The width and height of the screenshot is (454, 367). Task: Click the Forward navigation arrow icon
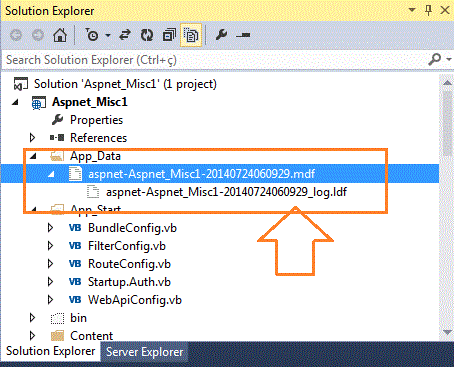[x=38, y=35]
